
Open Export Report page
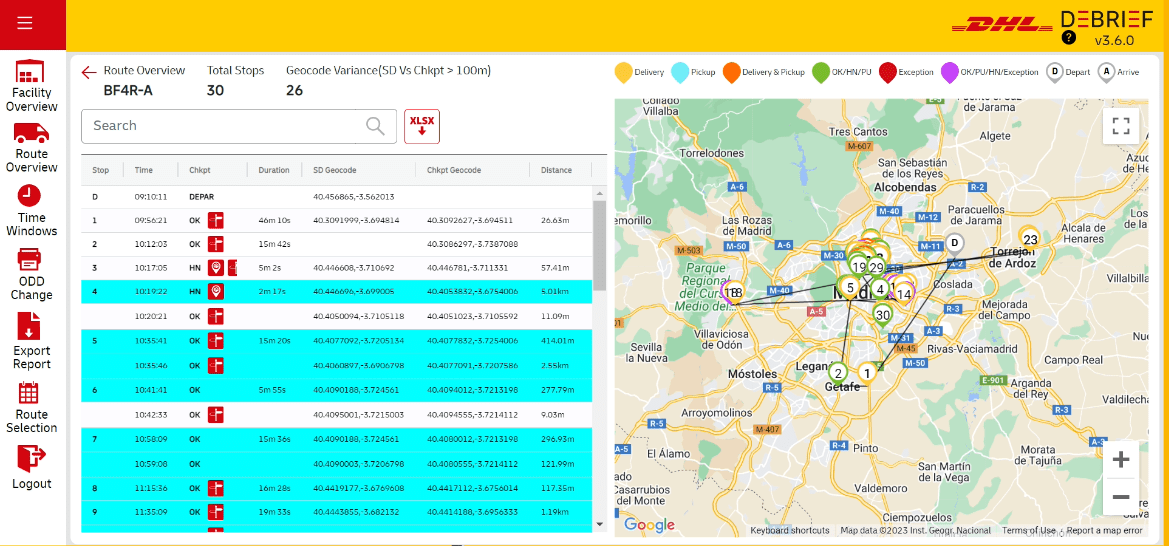point(32,342)
